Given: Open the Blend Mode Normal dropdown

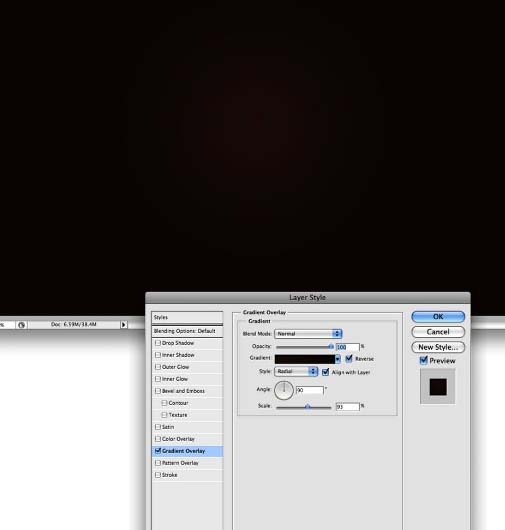Looking at the screenshot, I should (308, 334).
